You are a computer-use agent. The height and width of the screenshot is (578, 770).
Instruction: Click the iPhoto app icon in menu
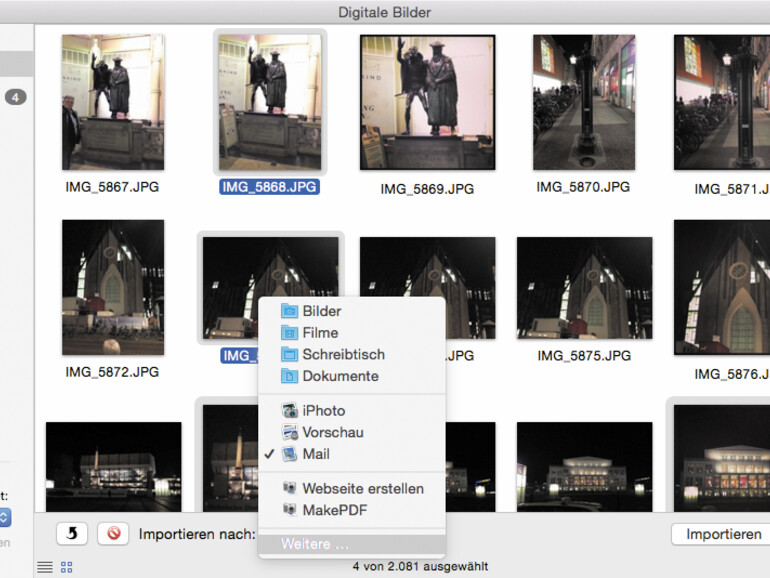[x=289, y=411]
